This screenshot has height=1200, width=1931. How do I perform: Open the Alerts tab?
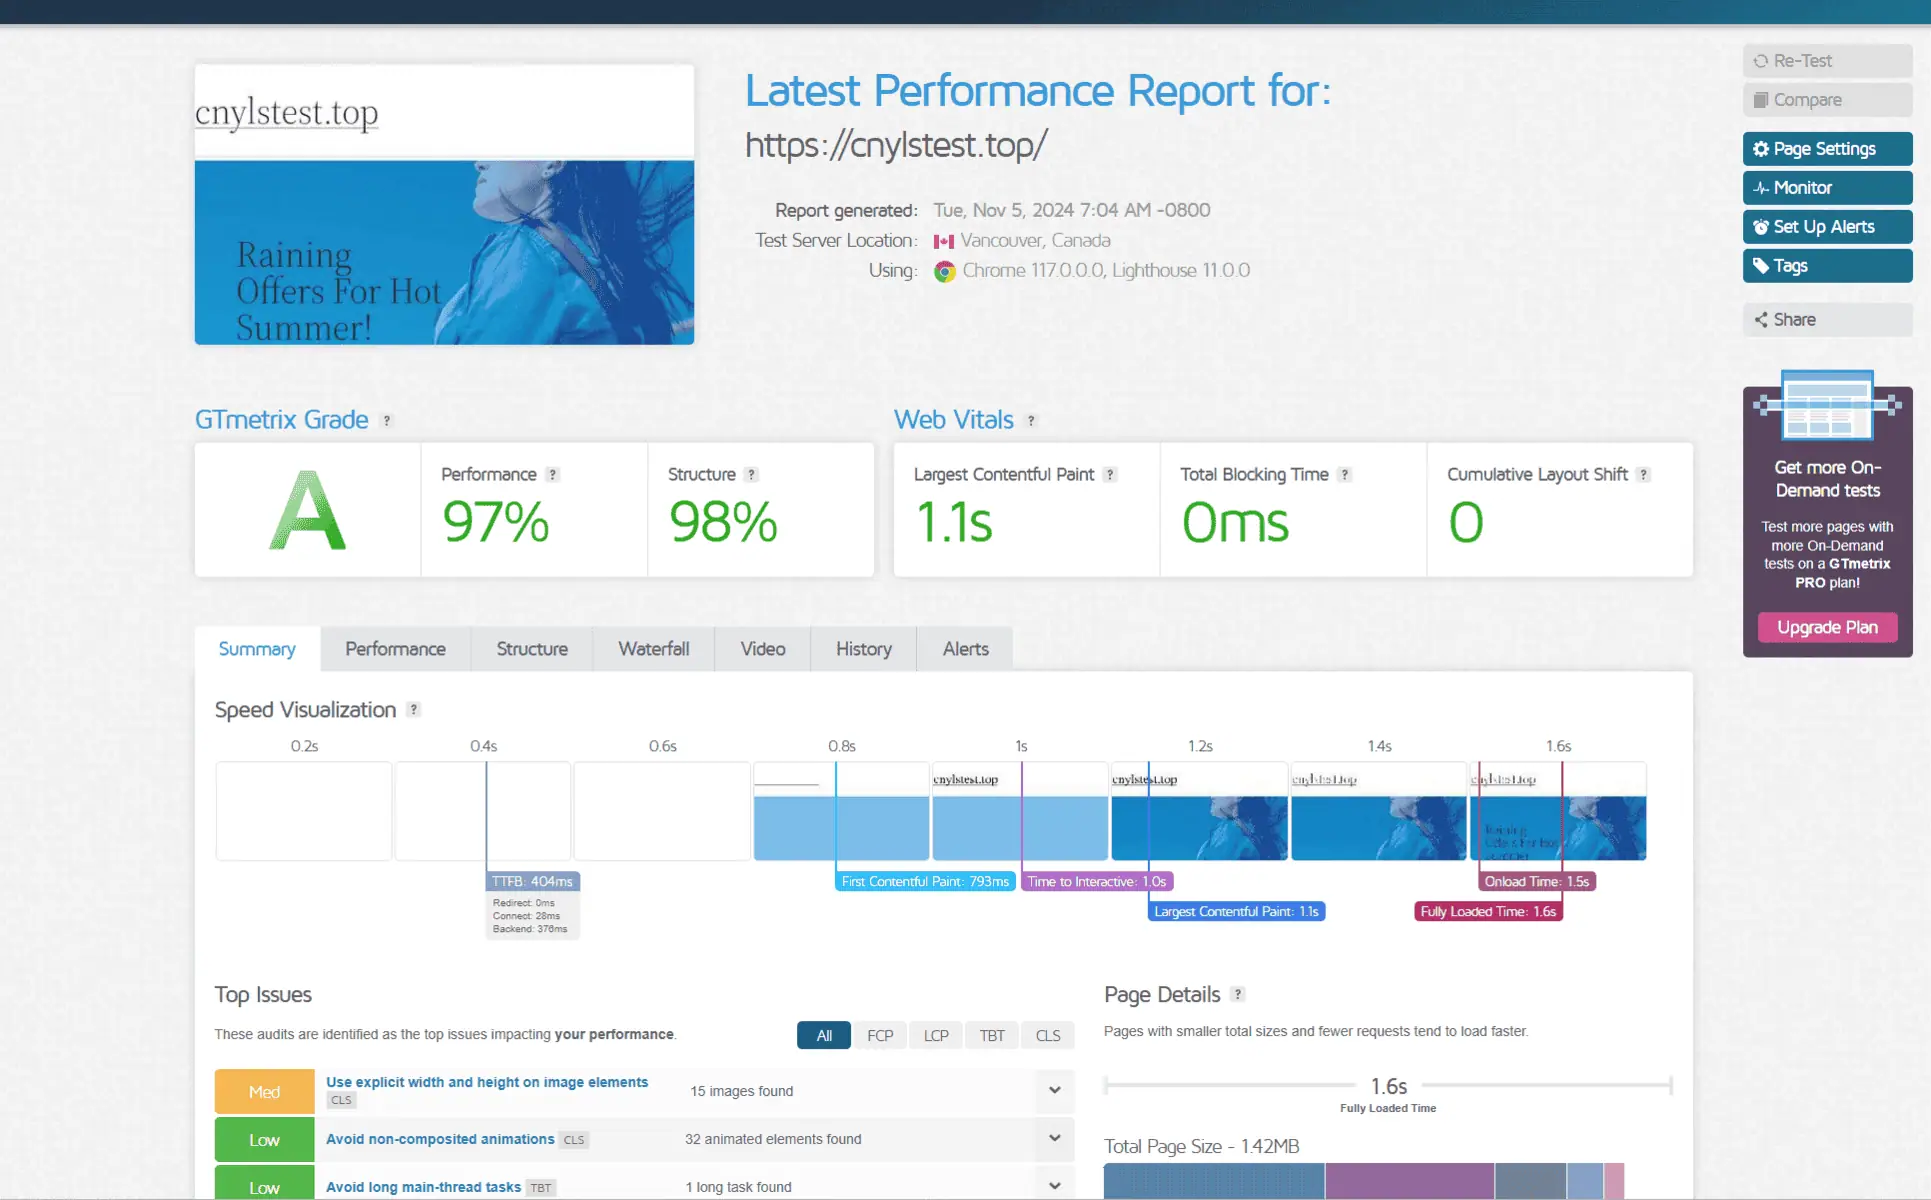coord(966,649)
